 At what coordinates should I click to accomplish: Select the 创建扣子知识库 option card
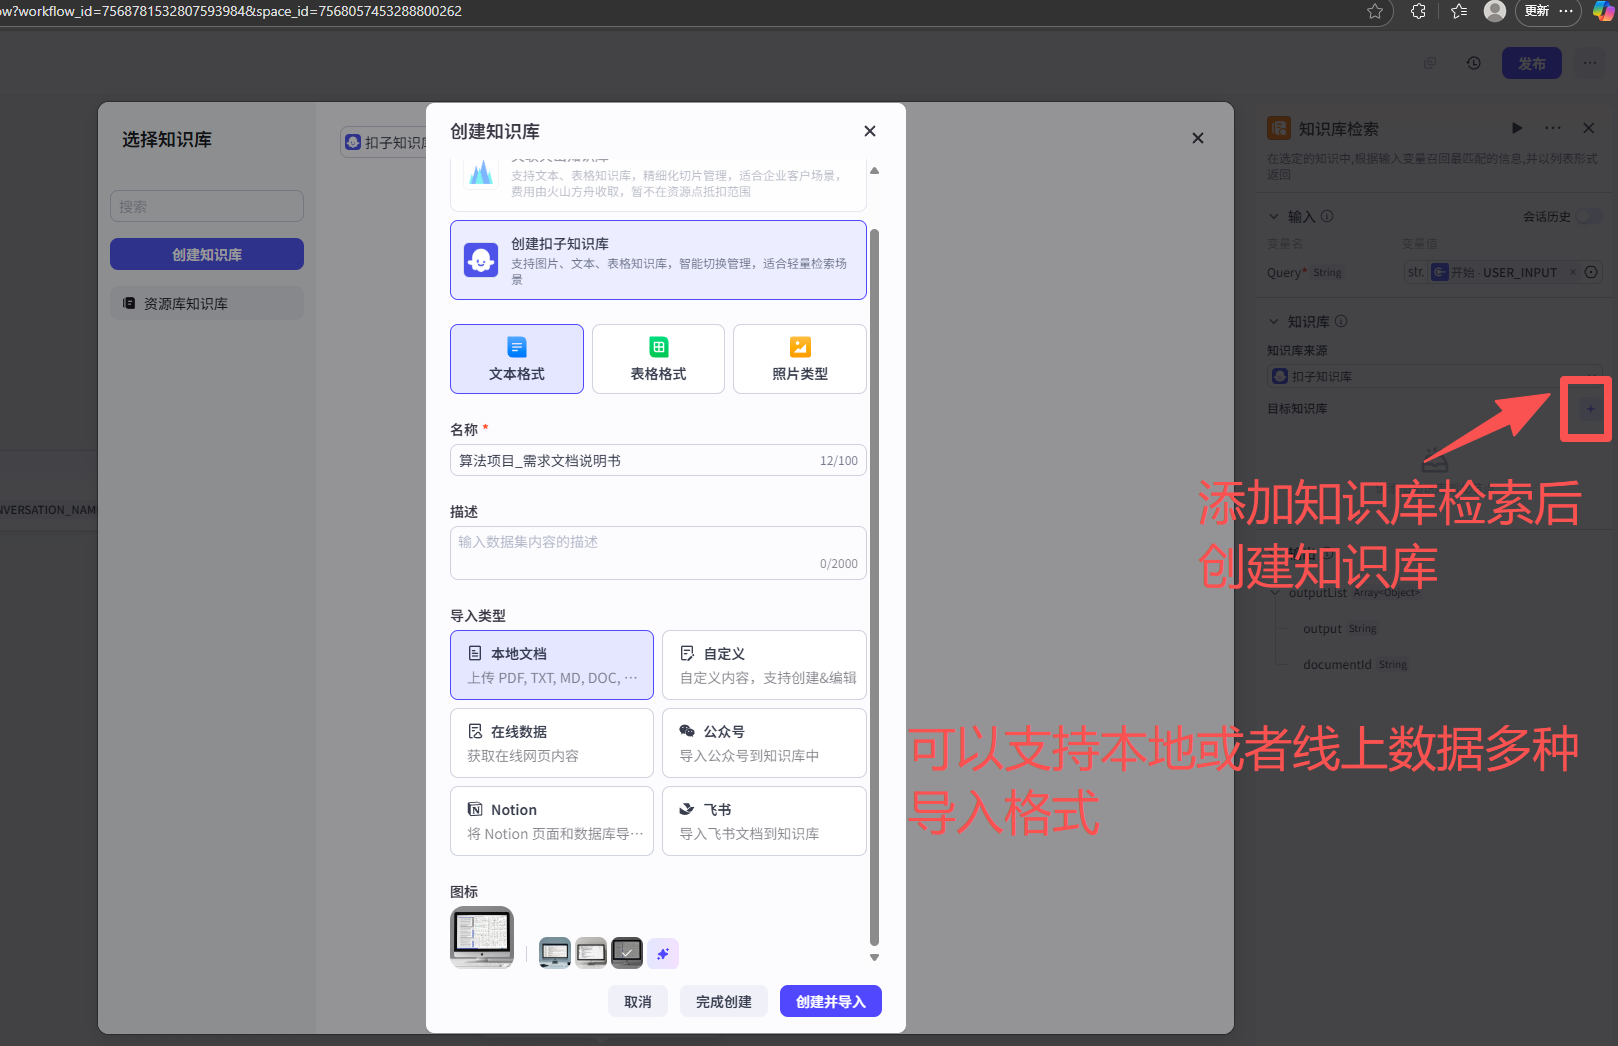658,260
